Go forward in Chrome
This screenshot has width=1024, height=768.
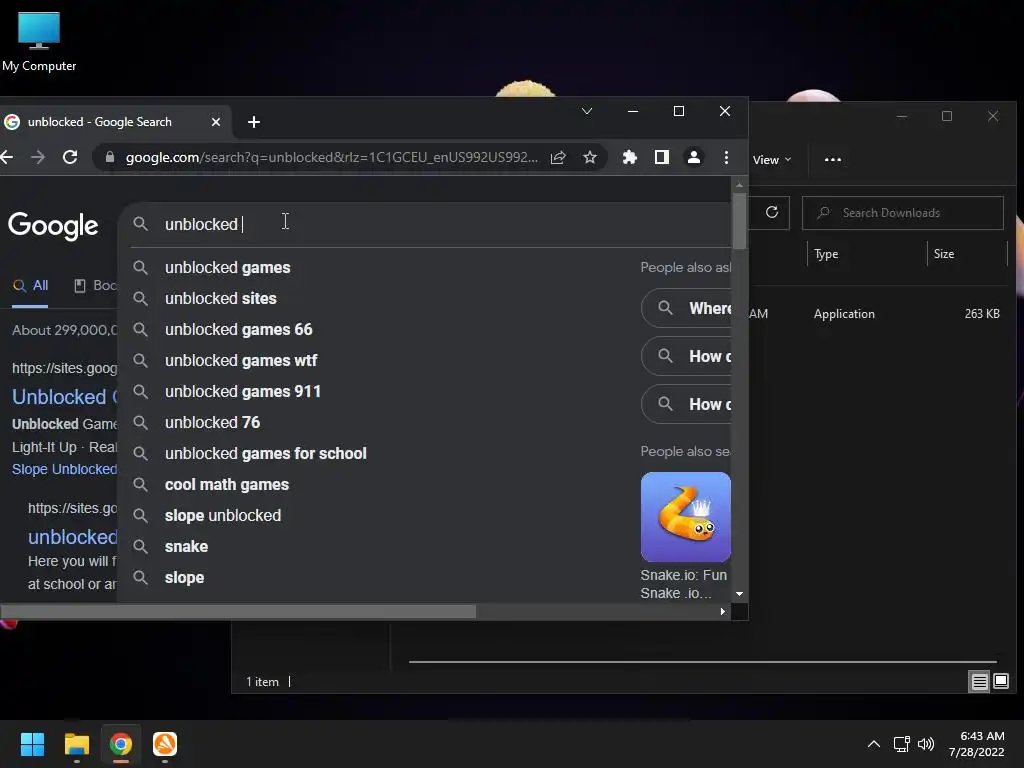(38, 157)
